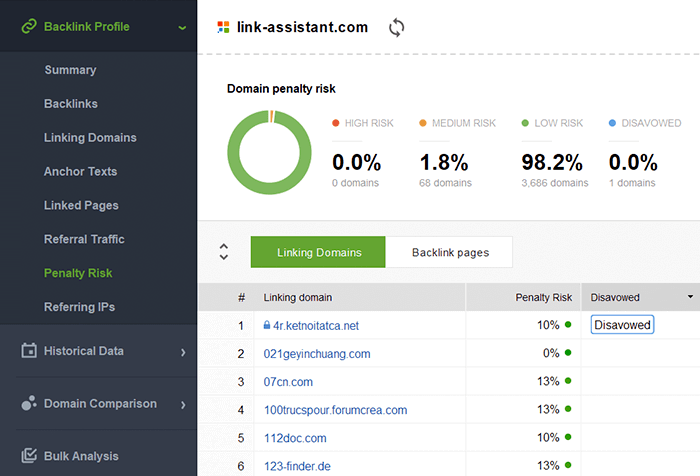
Task: Click the link-assistant.com favicon
Action: 223,27
